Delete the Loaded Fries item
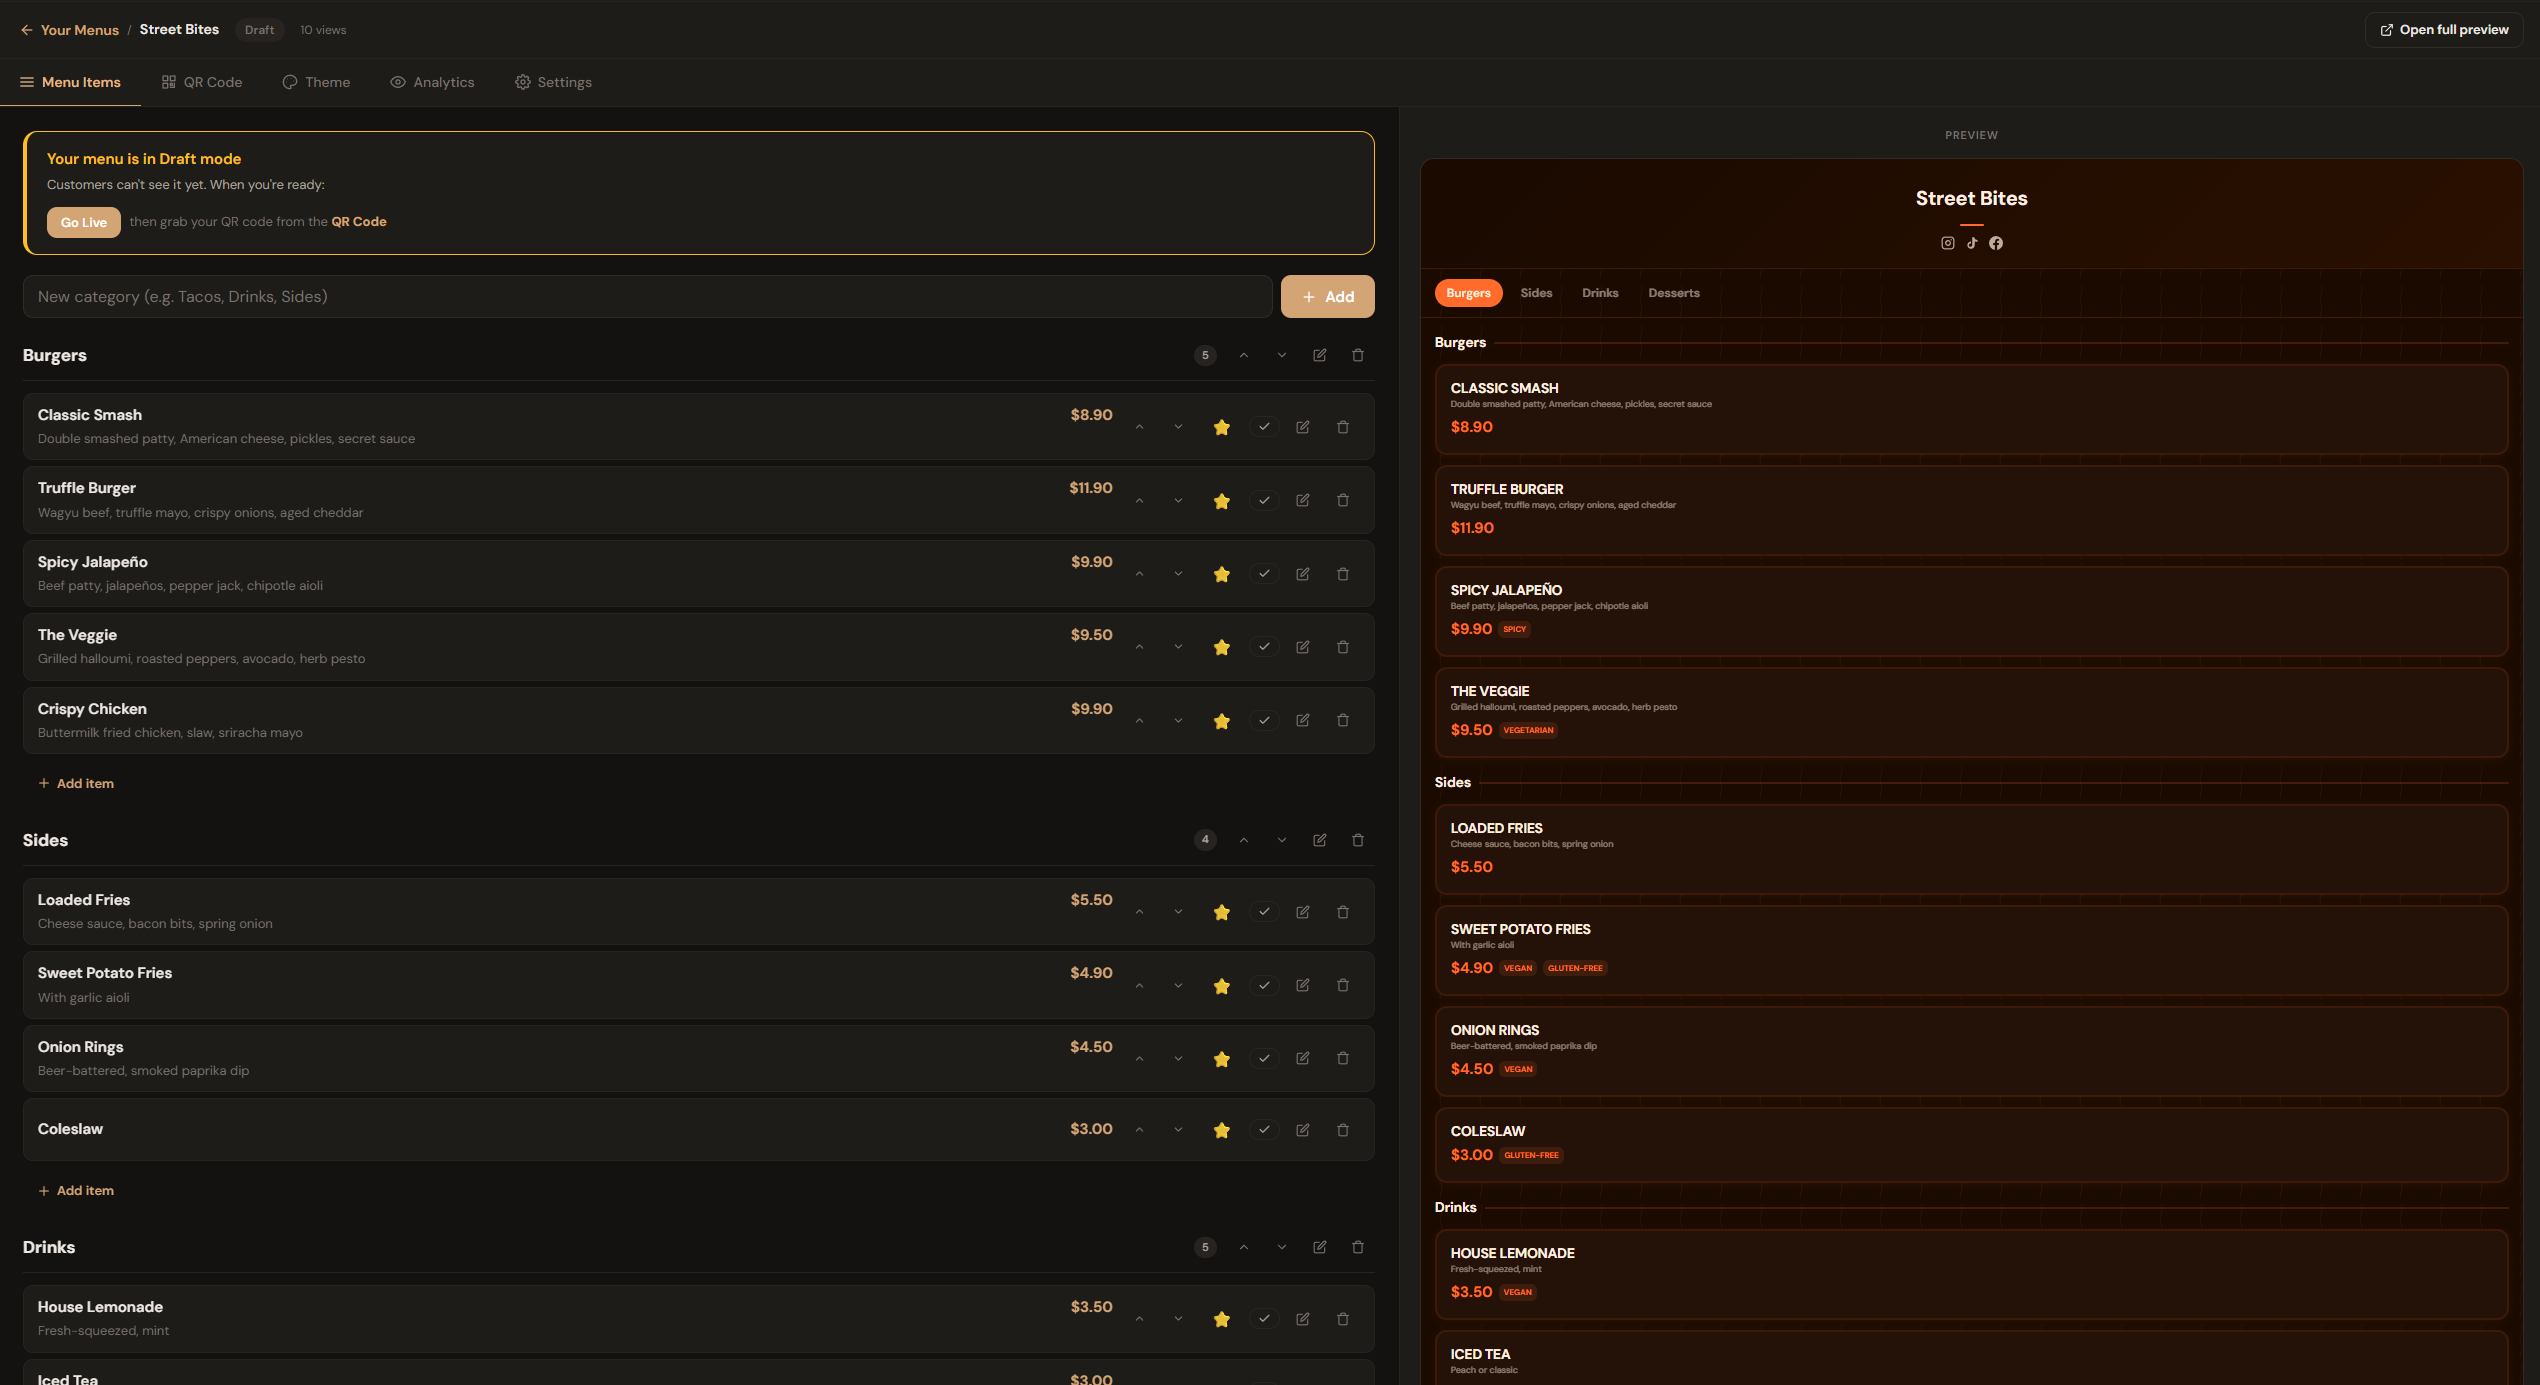The height and width of the screenshot is (1385, 2540). [1343, 912]
